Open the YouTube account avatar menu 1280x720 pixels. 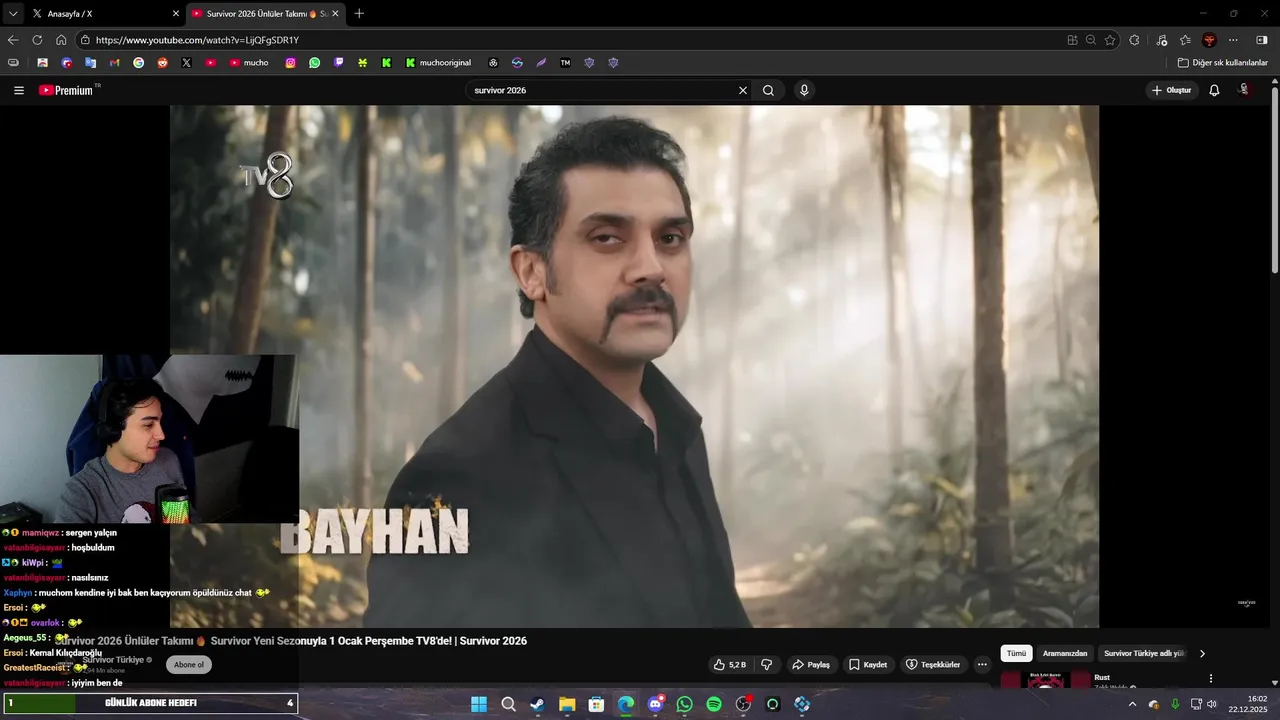point(1244,90)
